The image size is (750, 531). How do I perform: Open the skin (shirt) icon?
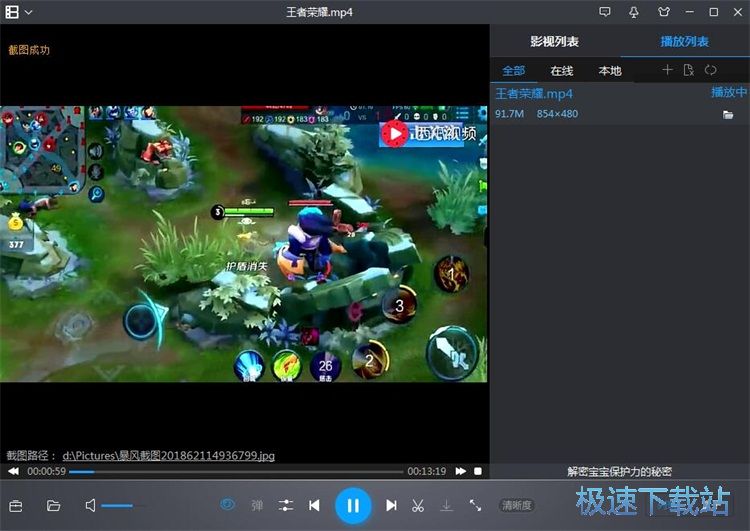click(663, 12)
